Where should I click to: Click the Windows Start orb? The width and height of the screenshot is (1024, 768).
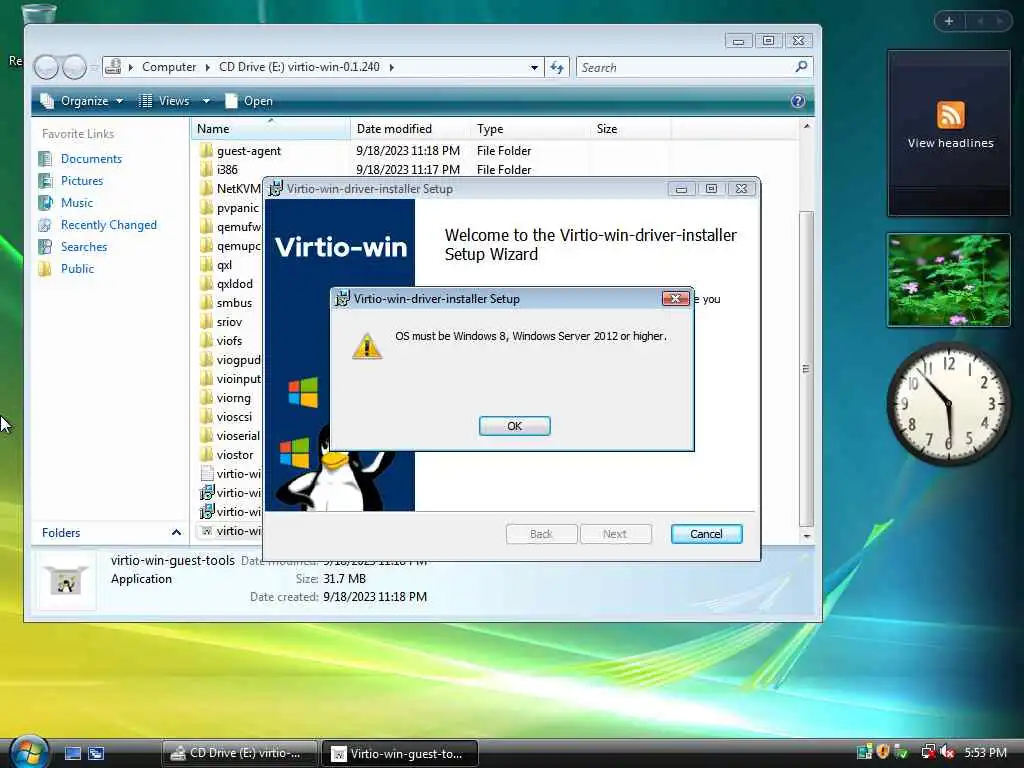pos(29,752)
